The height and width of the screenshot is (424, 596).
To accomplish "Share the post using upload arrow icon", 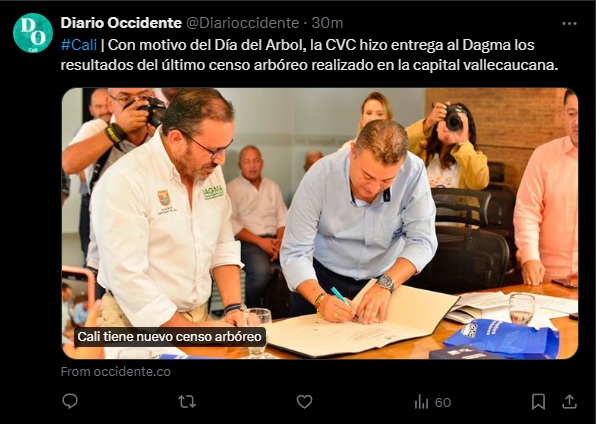I will click(x=569, y=402).
